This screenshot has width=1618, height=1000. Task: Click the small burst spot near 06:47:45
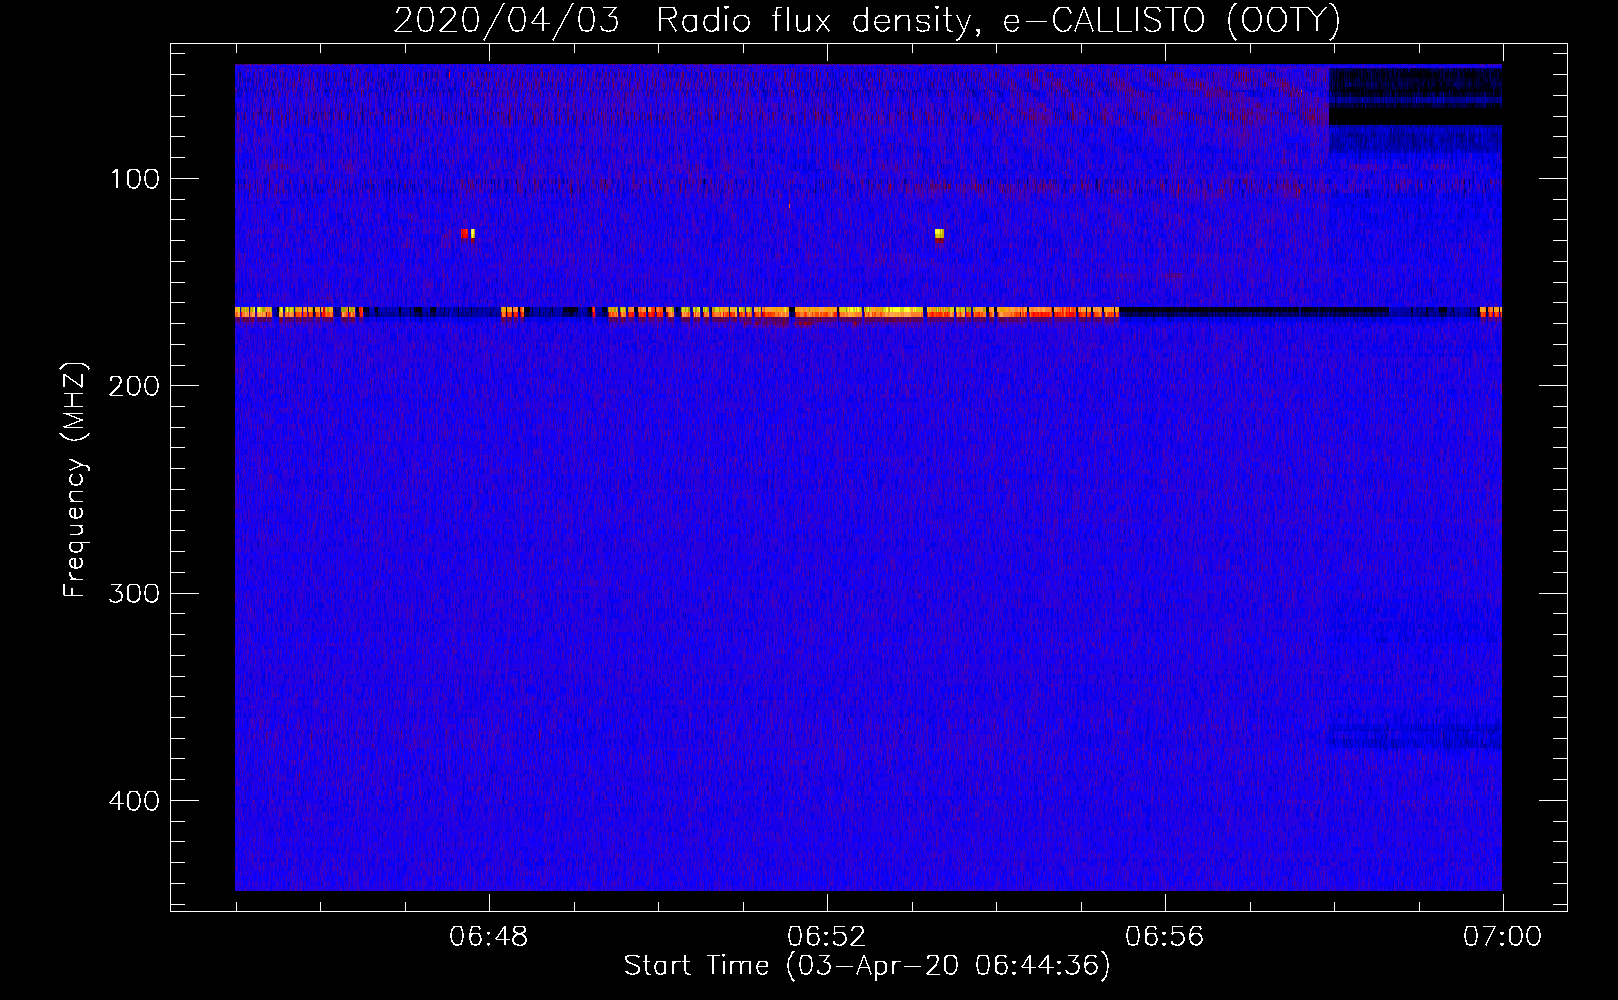click(x=468, y=234)
